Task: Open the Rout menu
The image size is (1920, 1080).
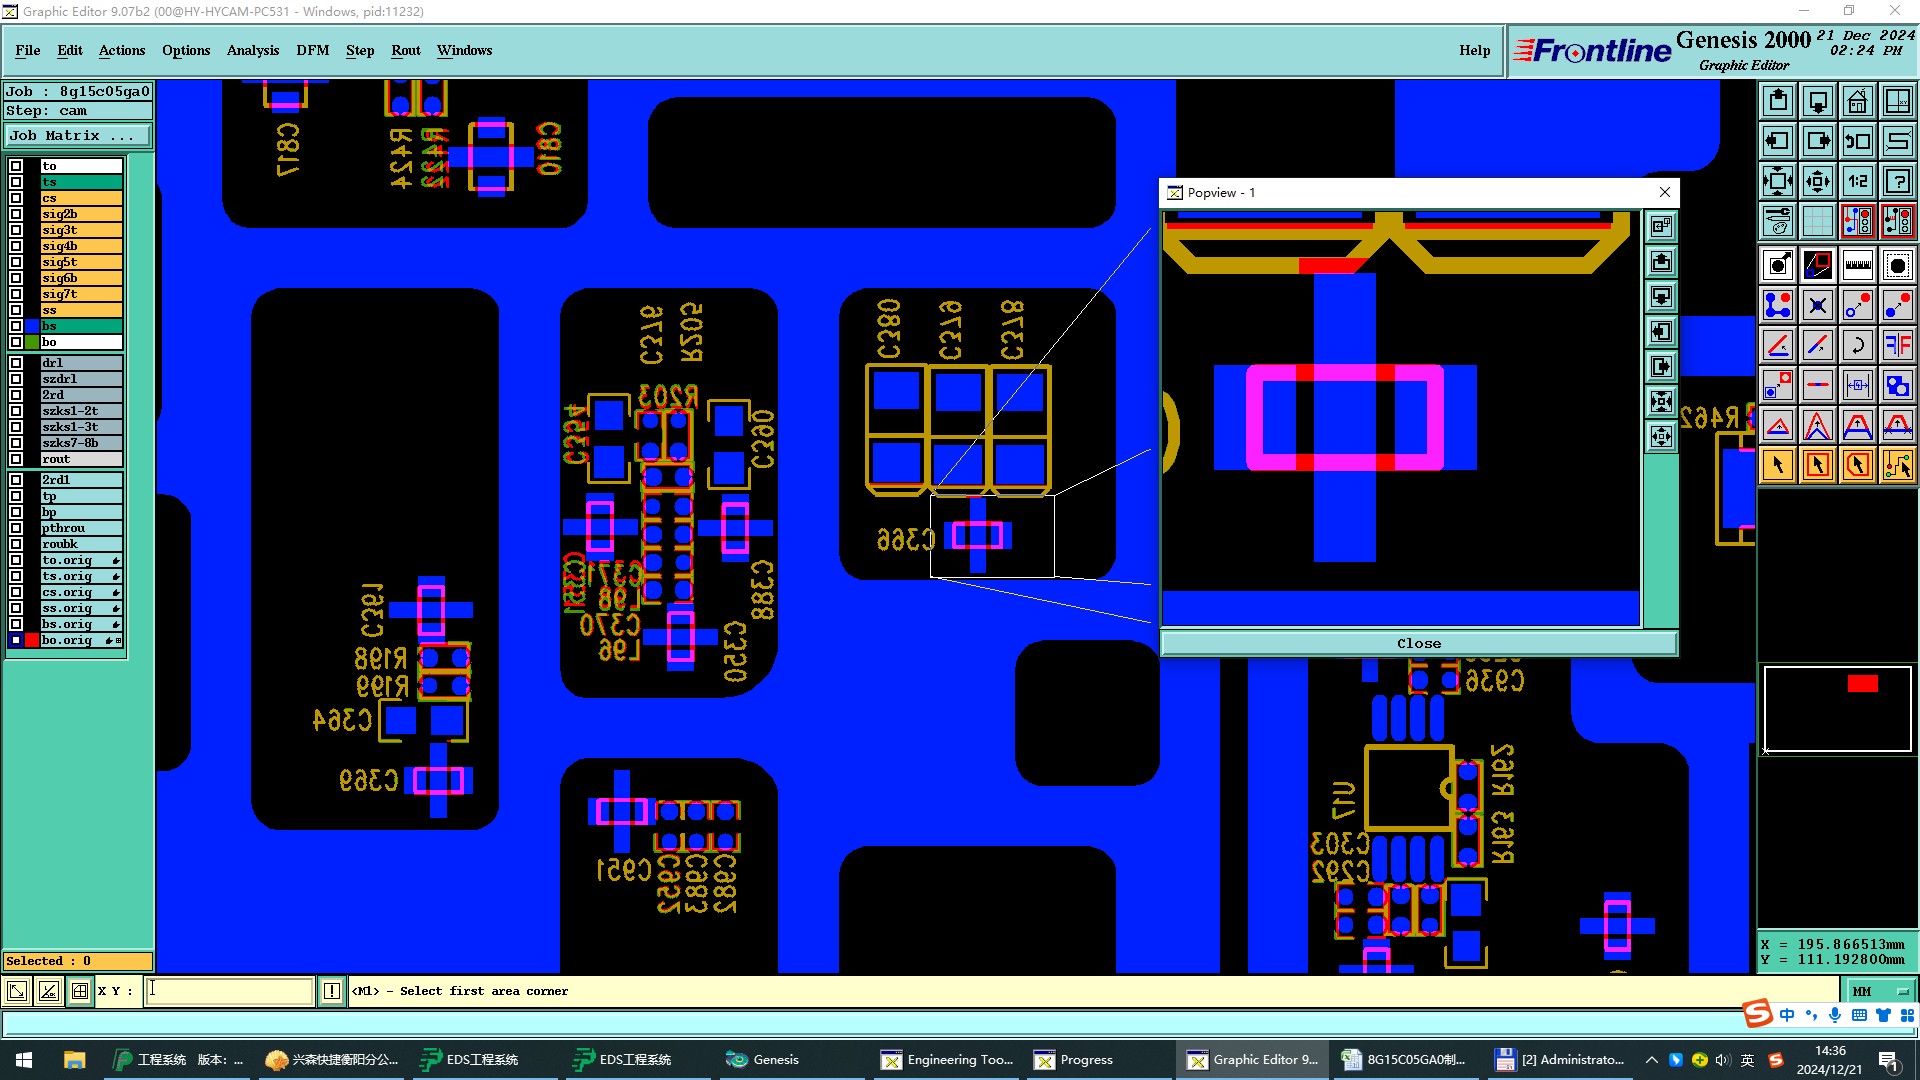Action: coord(405,50)
